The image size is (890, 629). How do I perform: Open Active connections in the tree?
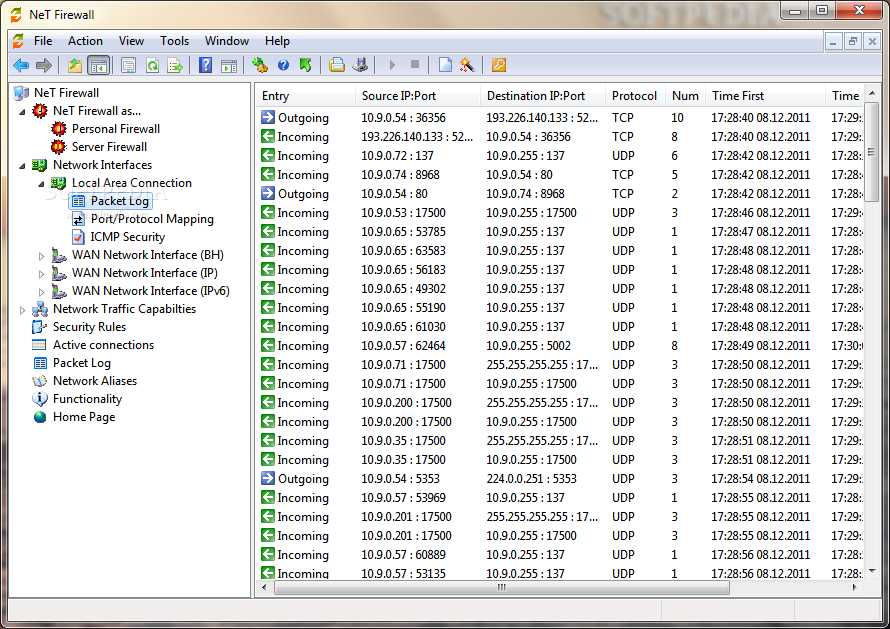click(103, 345)
